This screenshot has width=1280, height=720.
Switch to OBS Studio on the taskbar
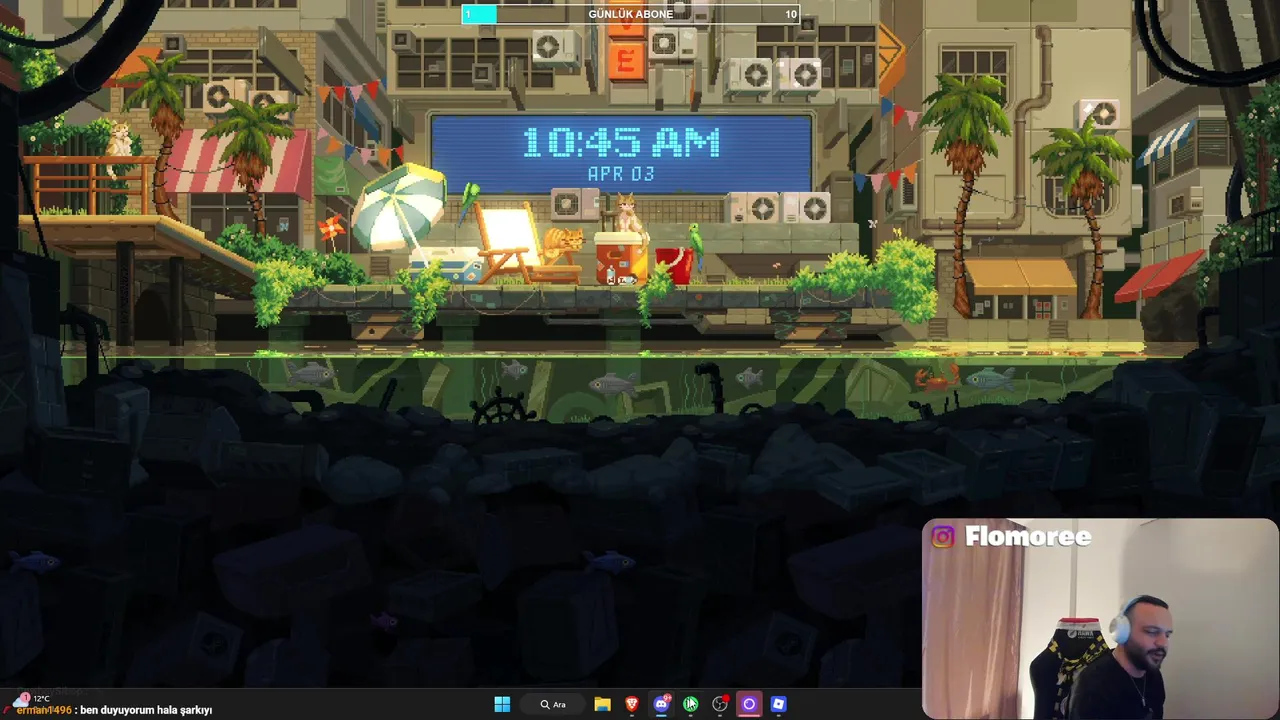pos(720,704)
